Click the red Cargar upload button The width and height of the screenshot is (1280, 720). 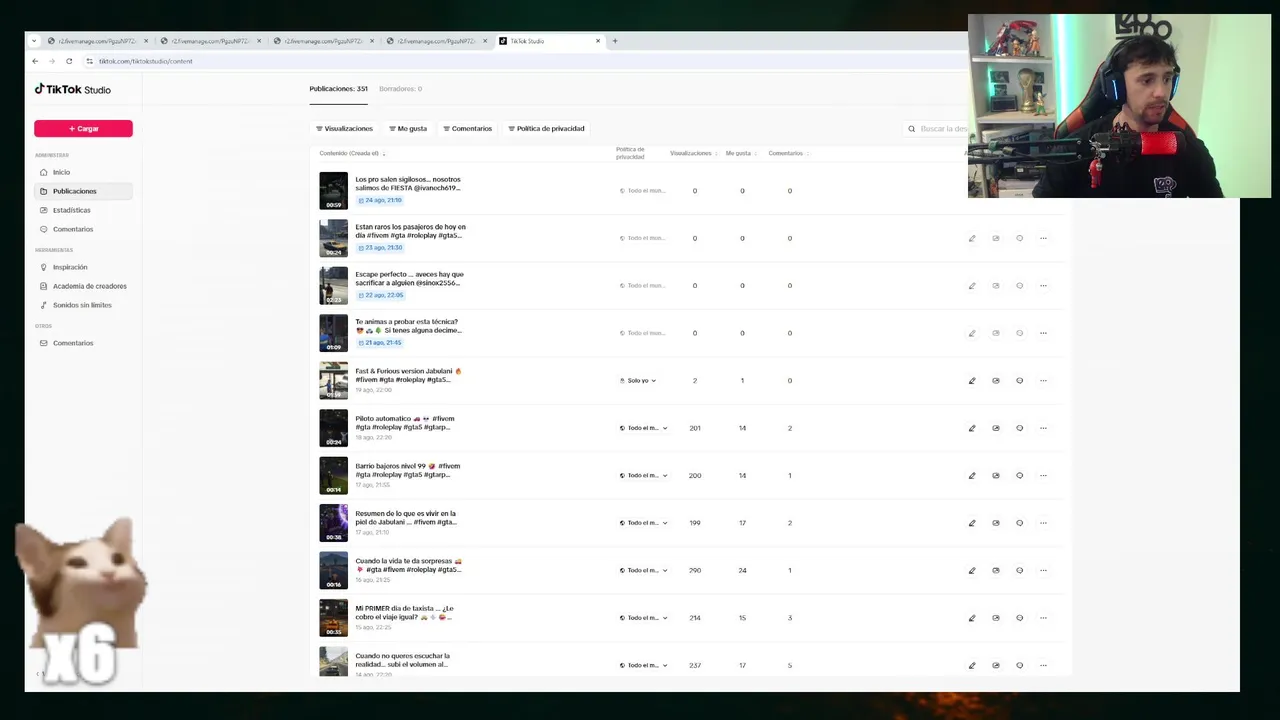(83, 129)
